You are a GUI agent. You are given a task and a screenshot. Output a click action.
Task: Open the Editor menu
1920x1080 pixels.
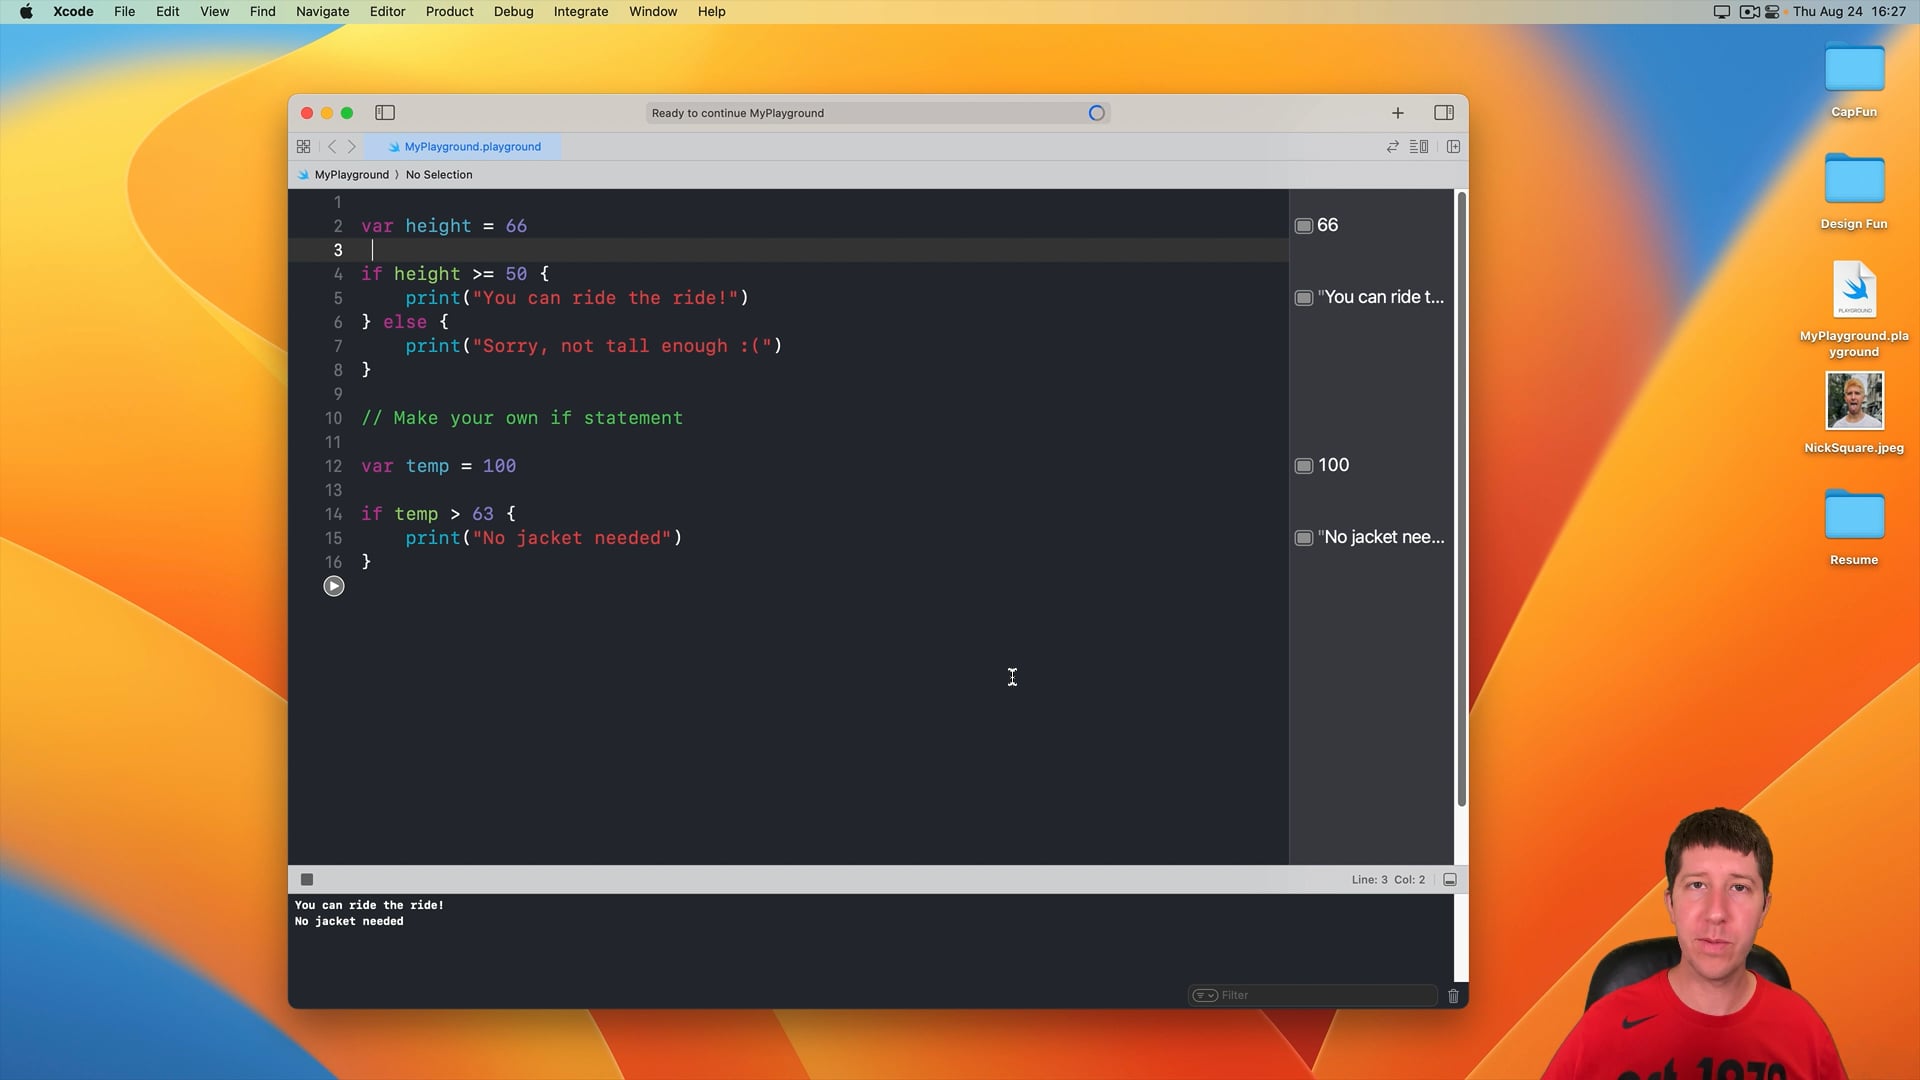pyautogui.click(x=387, y=12)
